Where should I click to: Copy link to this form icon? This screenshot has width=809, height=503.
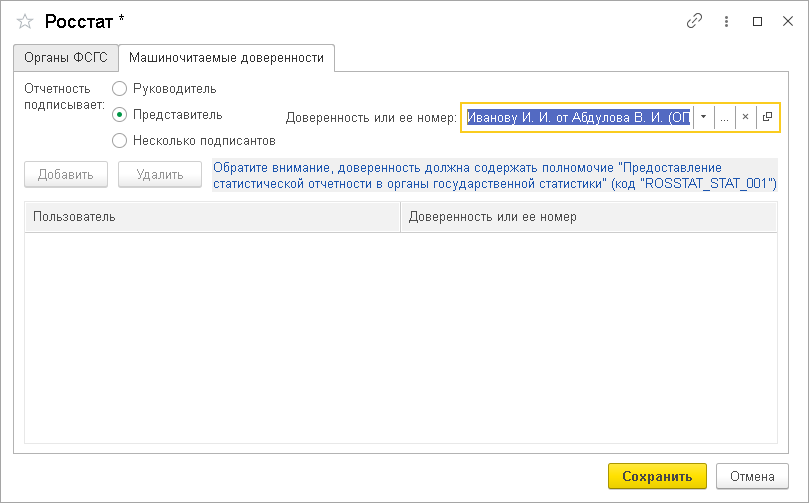tap(694, 21)
